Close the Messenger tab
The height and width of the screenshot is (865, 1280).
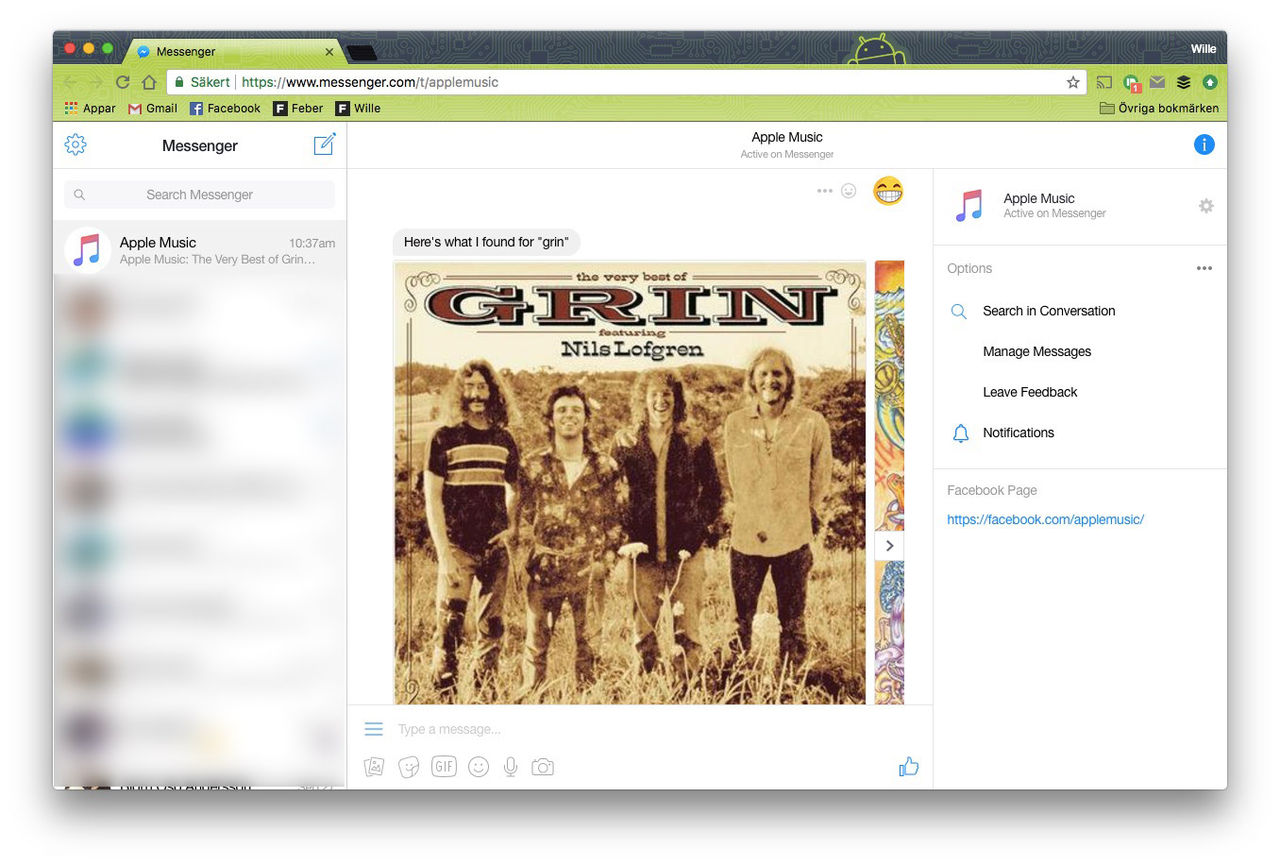[330, 52]
